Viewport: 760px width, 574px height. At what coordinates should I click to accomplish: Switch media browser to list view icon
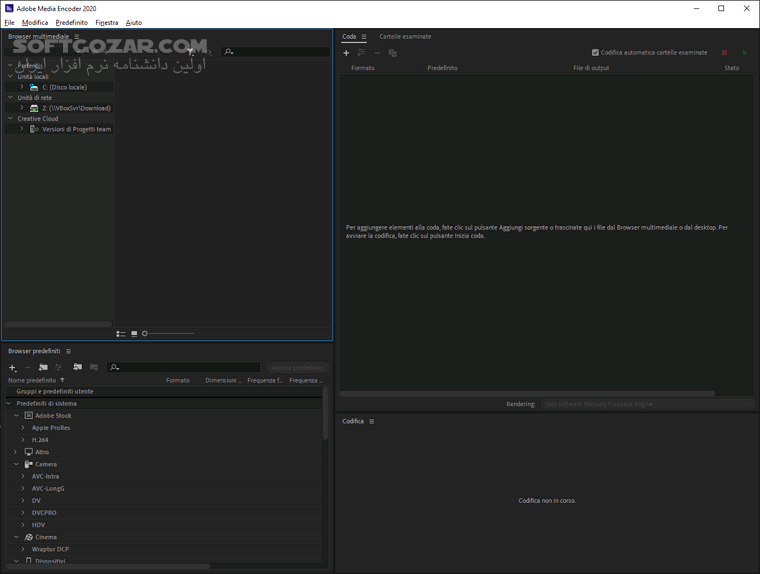coord(121,334)
